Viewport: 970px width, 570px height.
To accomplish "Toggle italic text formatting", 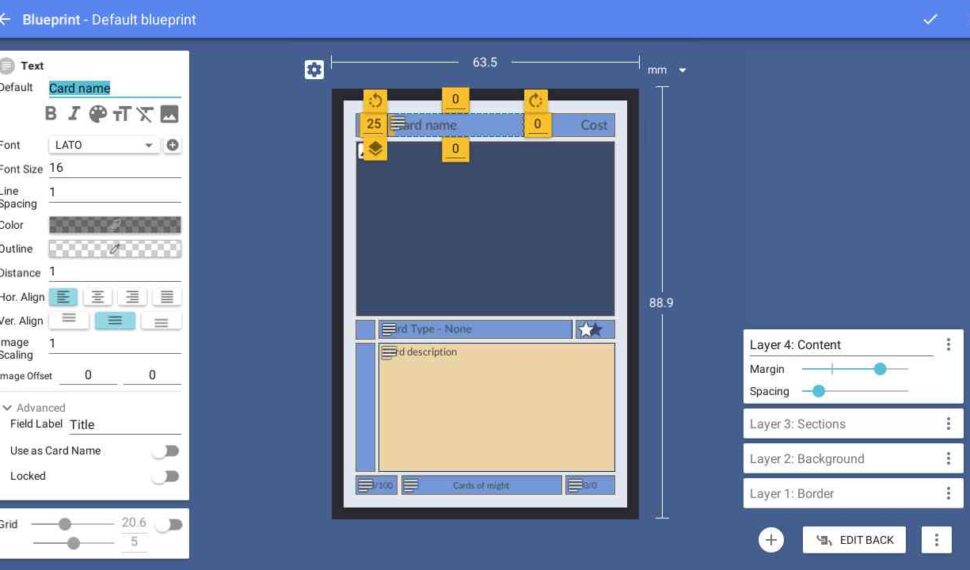I will [x=74, y=114].
